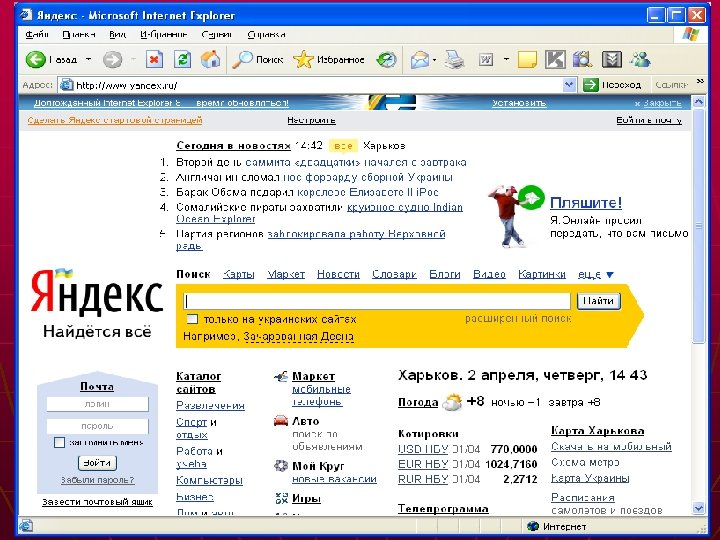Click the vertical scrollbar thumb
720x540 pixels.
(698, 225)
